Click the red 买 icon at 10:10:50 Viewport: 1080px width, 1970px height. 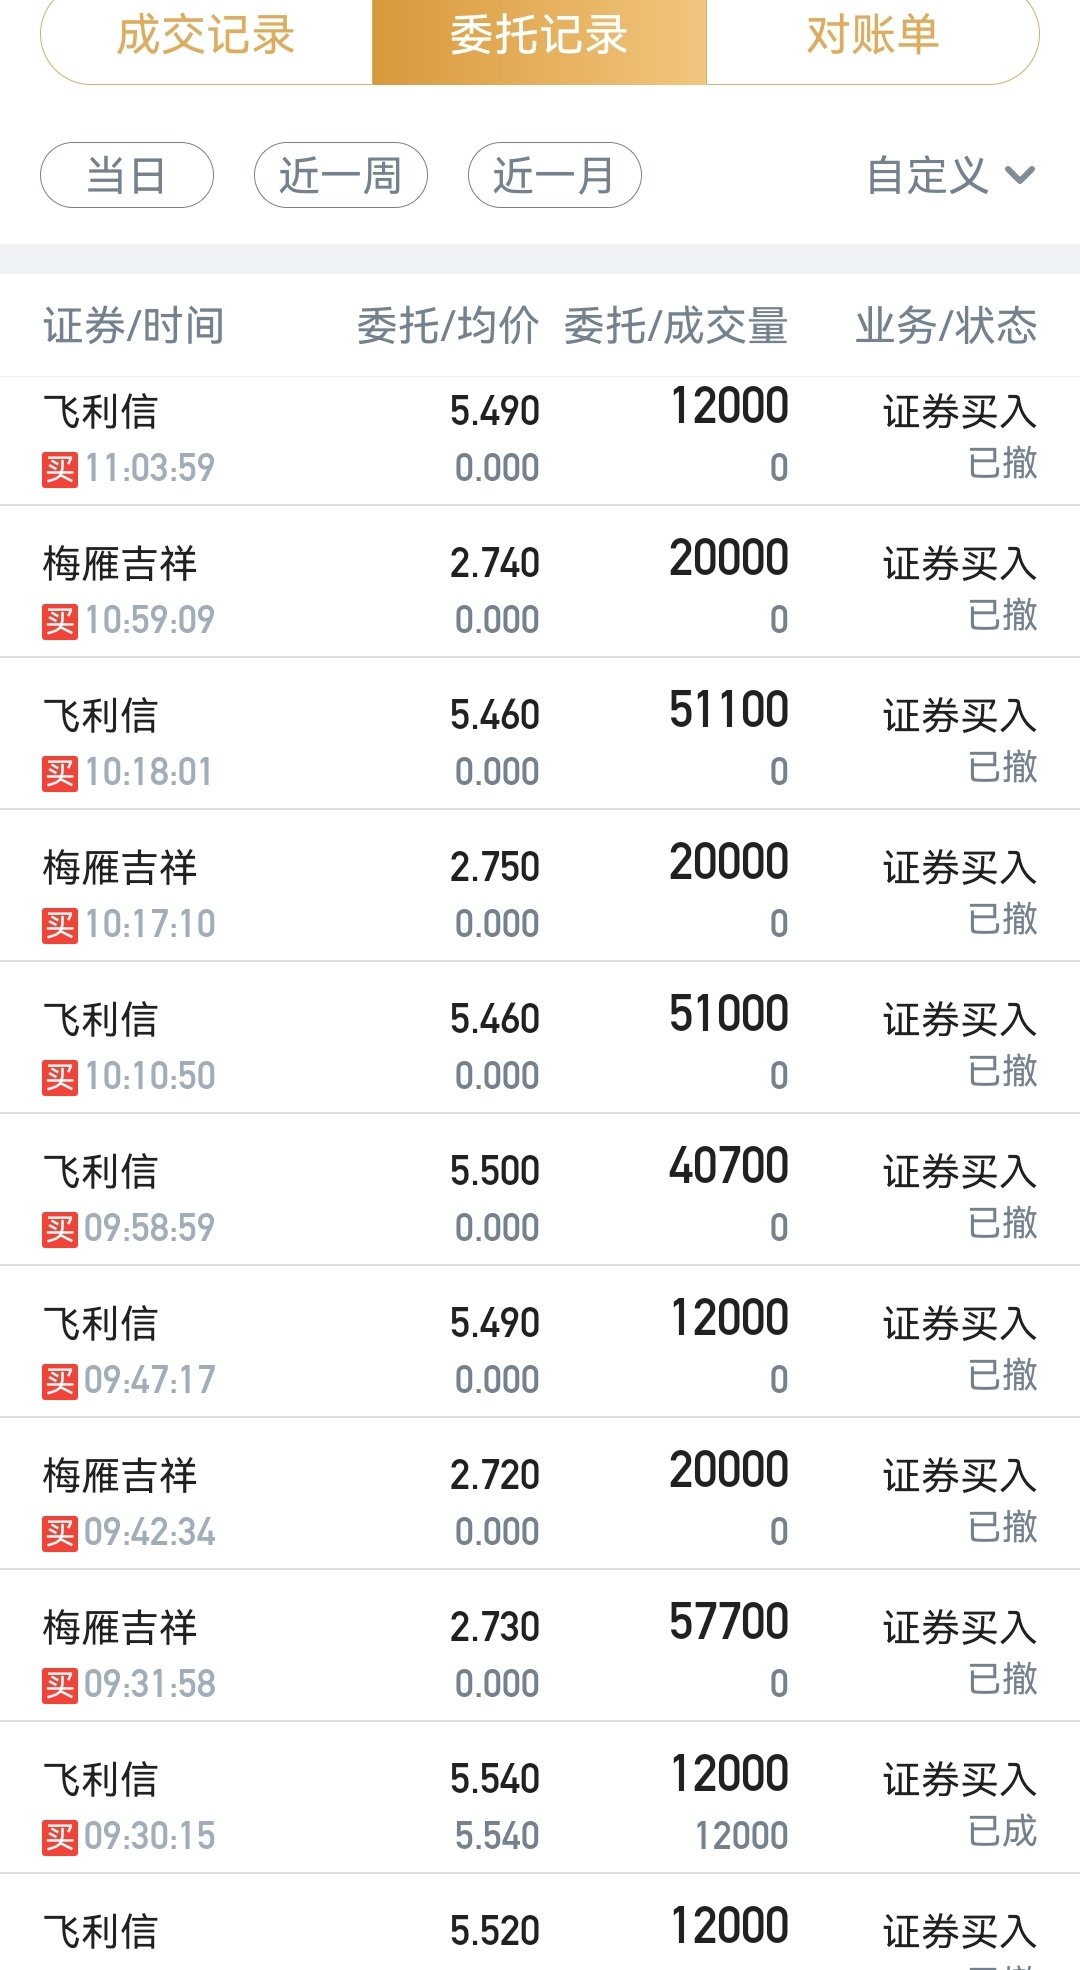point(60,1077)
